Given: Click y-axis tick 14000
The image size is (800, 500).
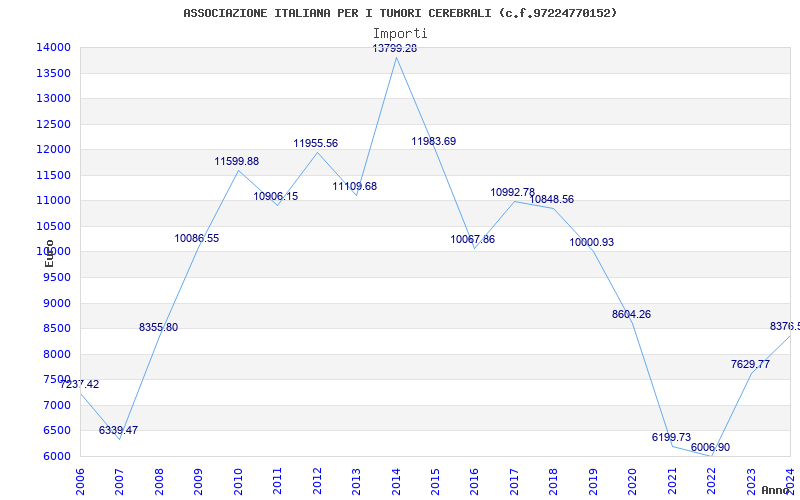Looking at the screenshot, I should click(53, 47).
